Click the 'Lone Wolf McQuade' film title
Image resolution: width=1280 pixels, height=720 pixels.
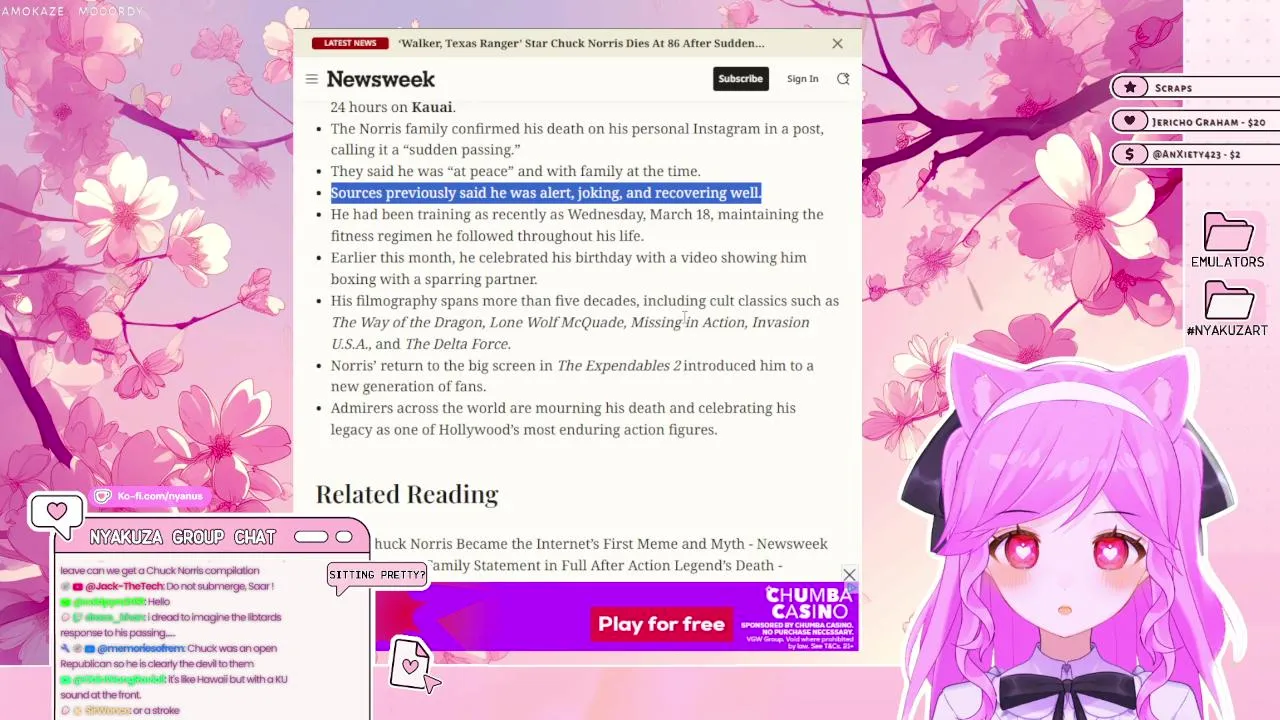[556, 322]
